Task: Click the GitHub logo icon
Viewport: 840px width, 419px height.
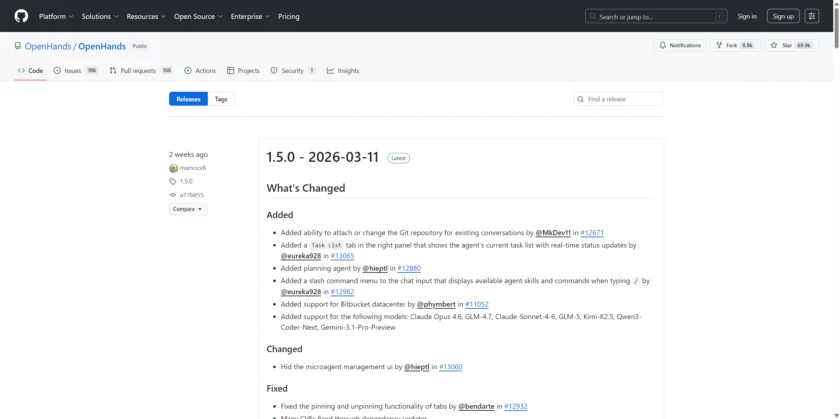Action: (21, 16)
